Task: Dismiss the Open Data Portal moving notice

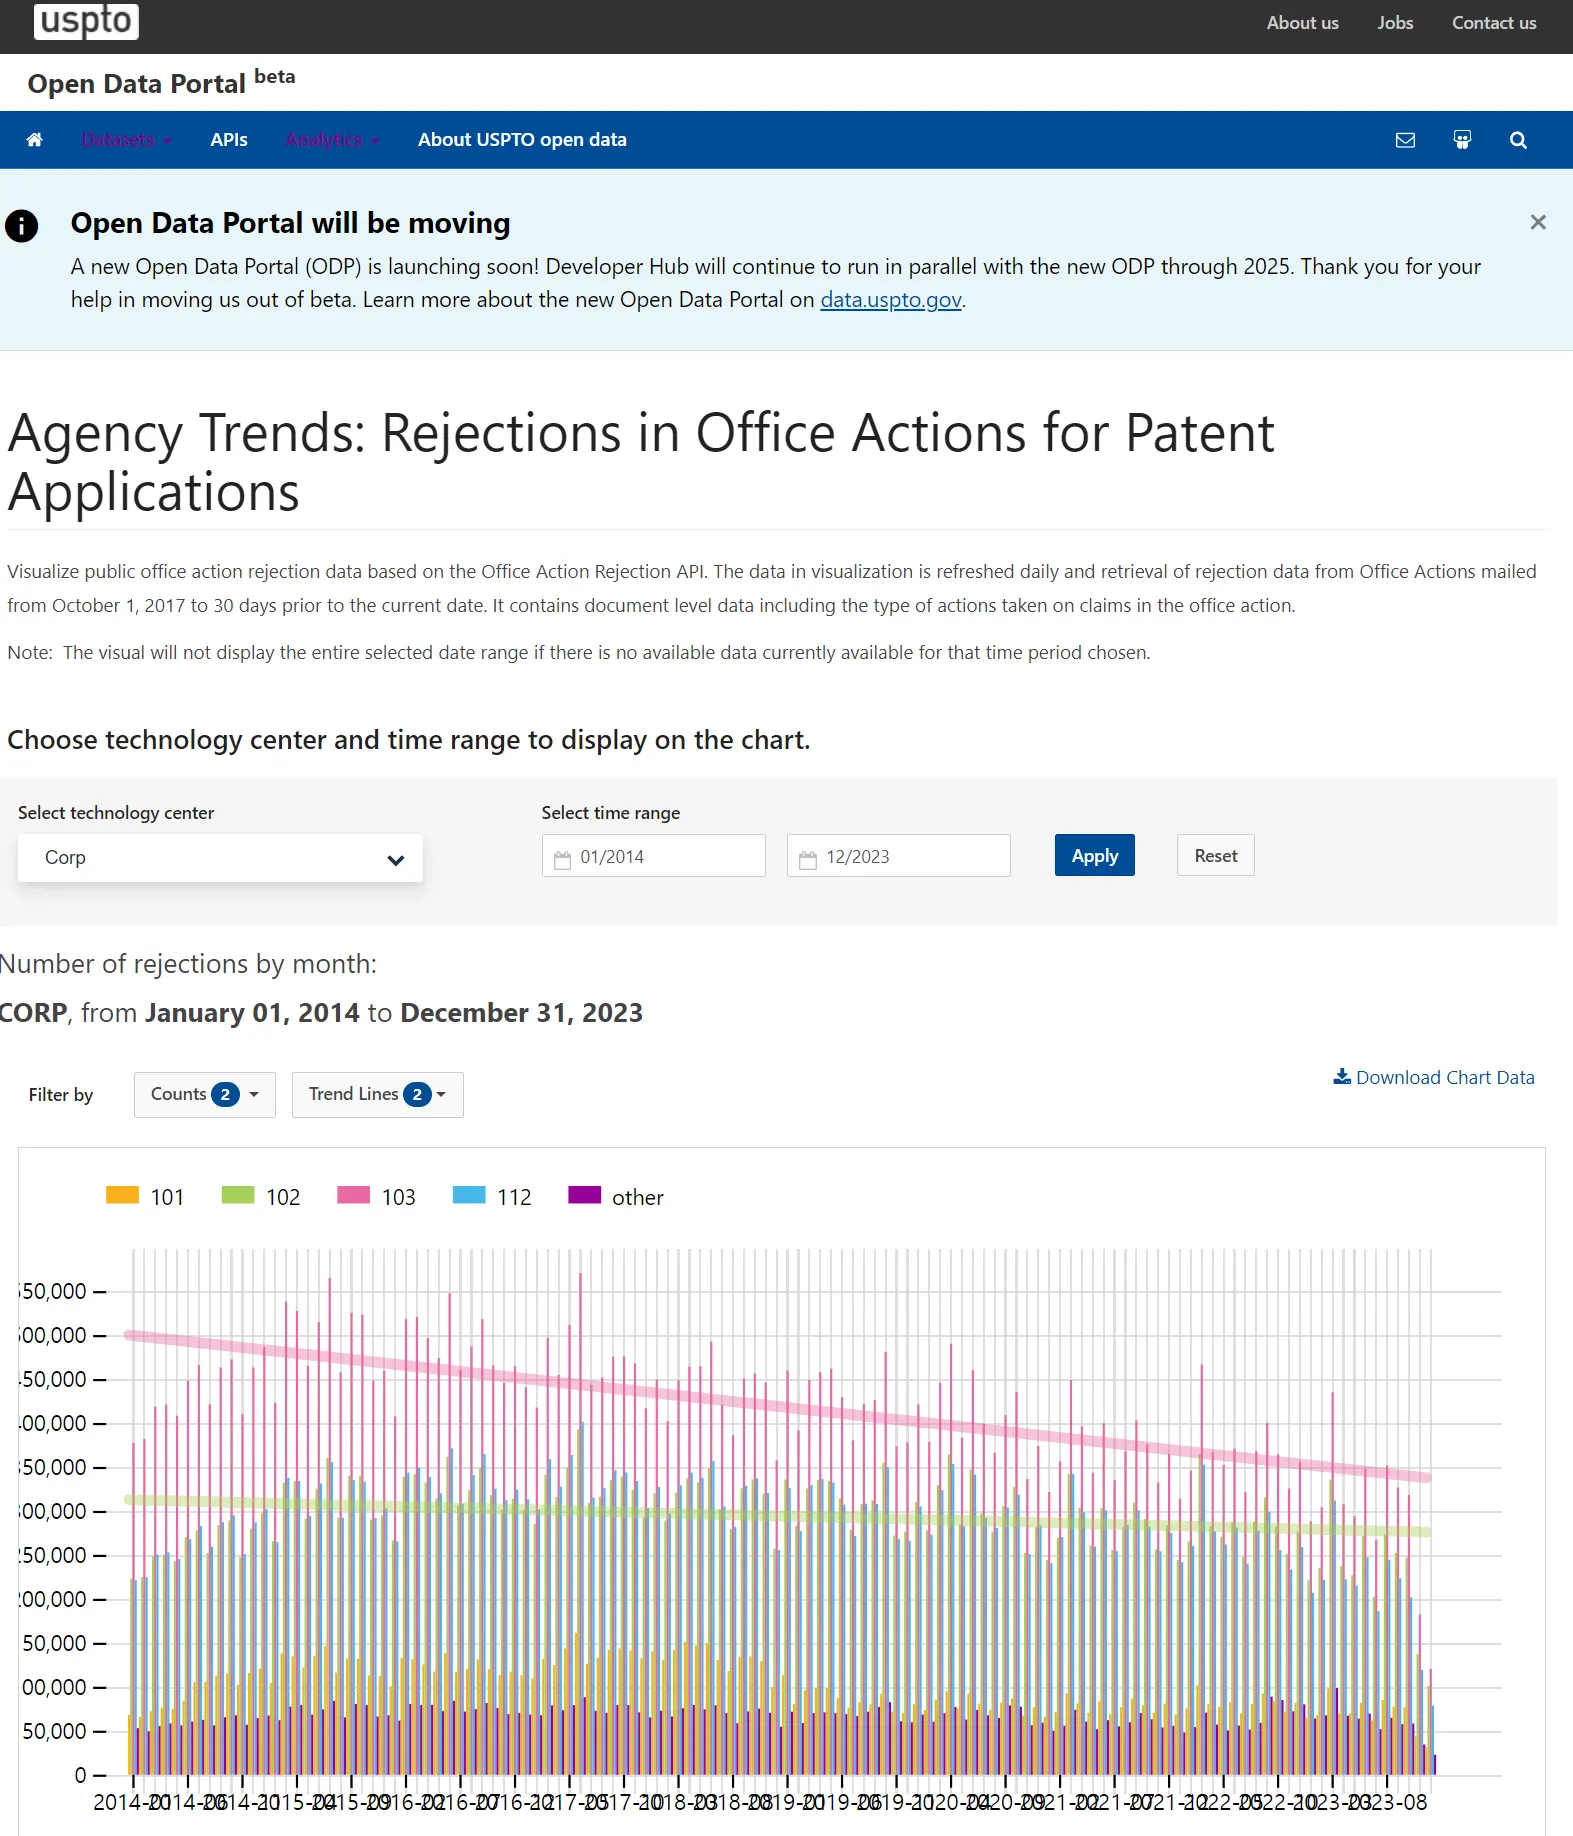Action: point(1538,222)
